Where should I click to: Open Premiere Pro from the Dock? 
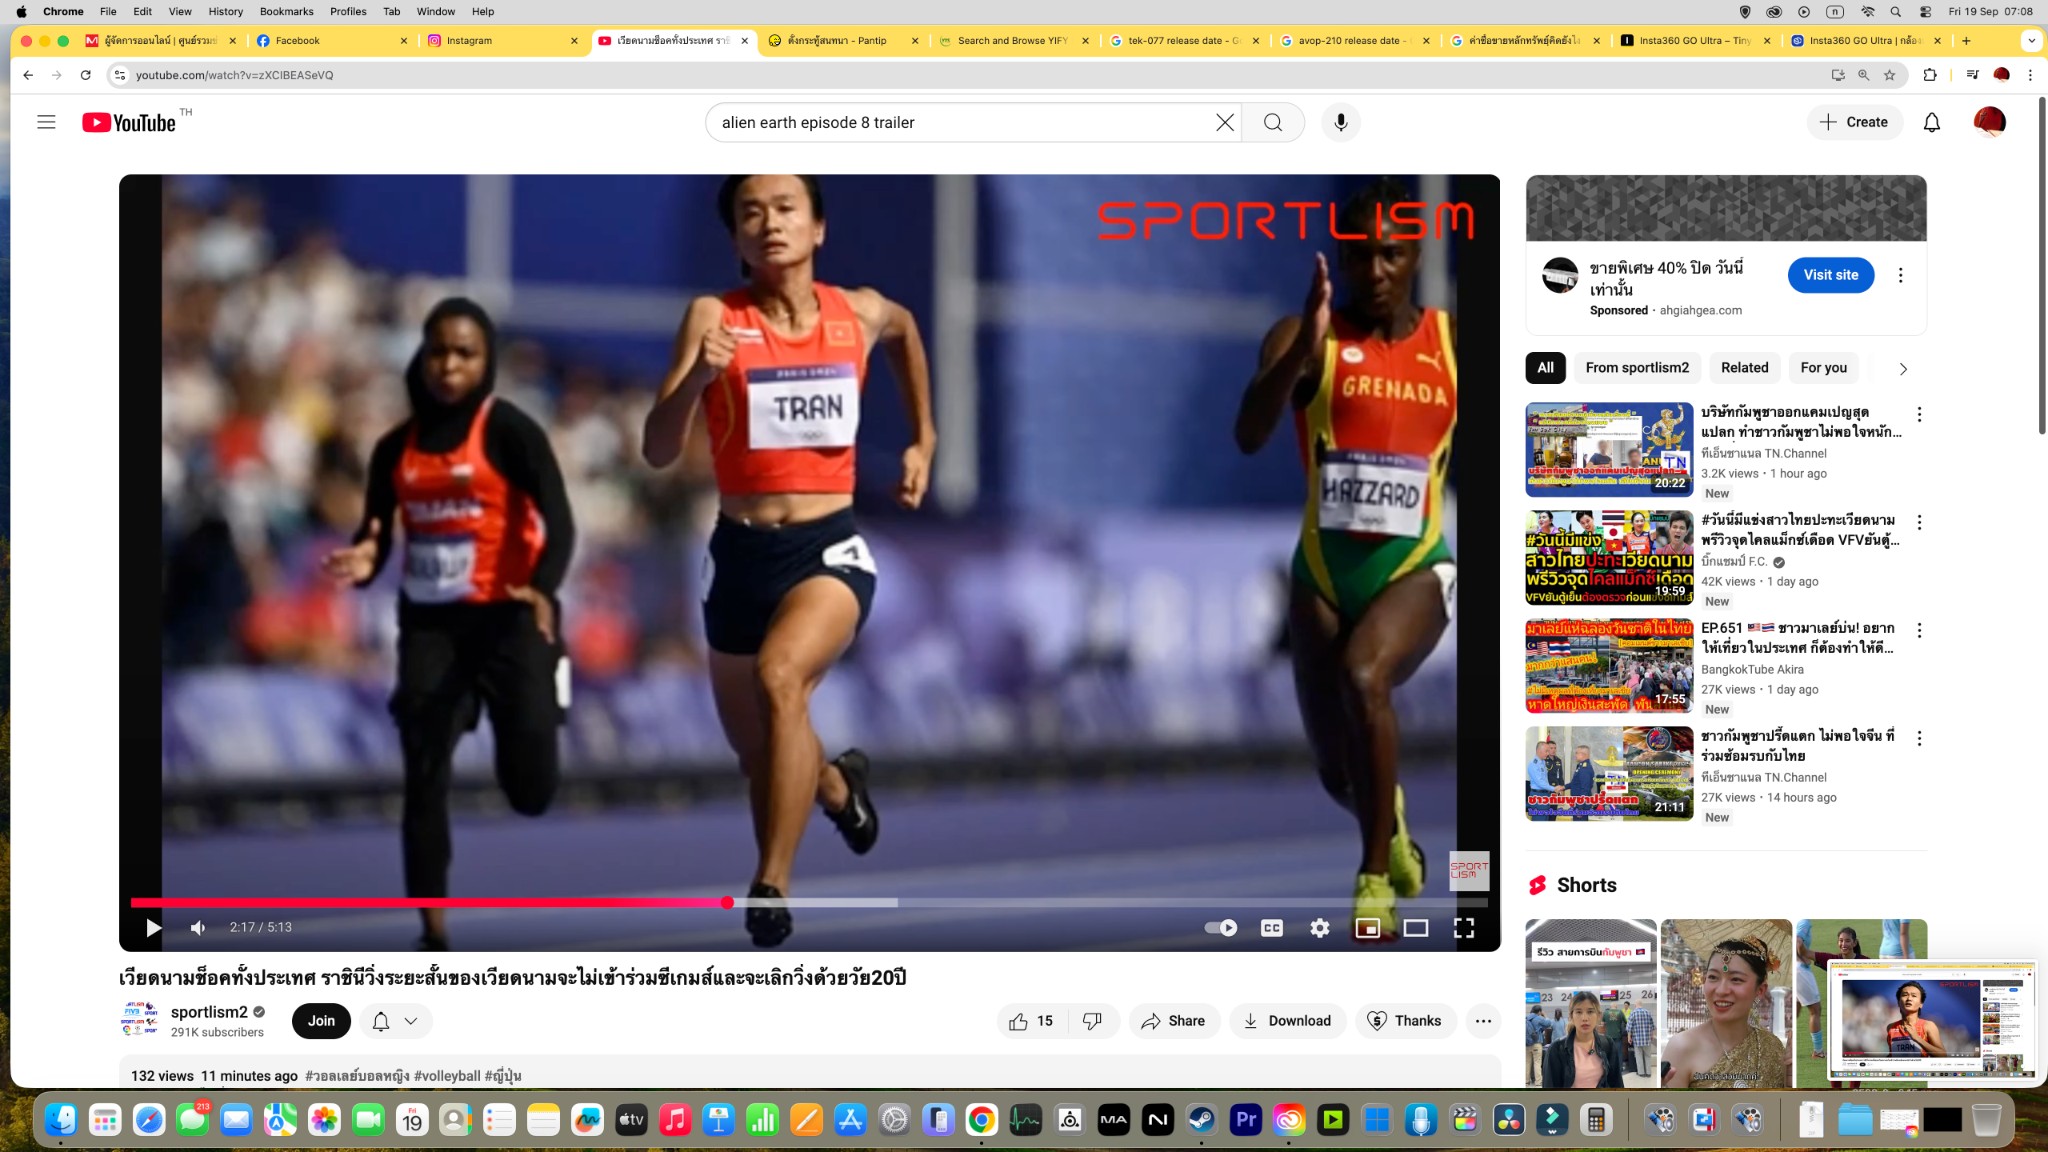click(1245, 1120)
